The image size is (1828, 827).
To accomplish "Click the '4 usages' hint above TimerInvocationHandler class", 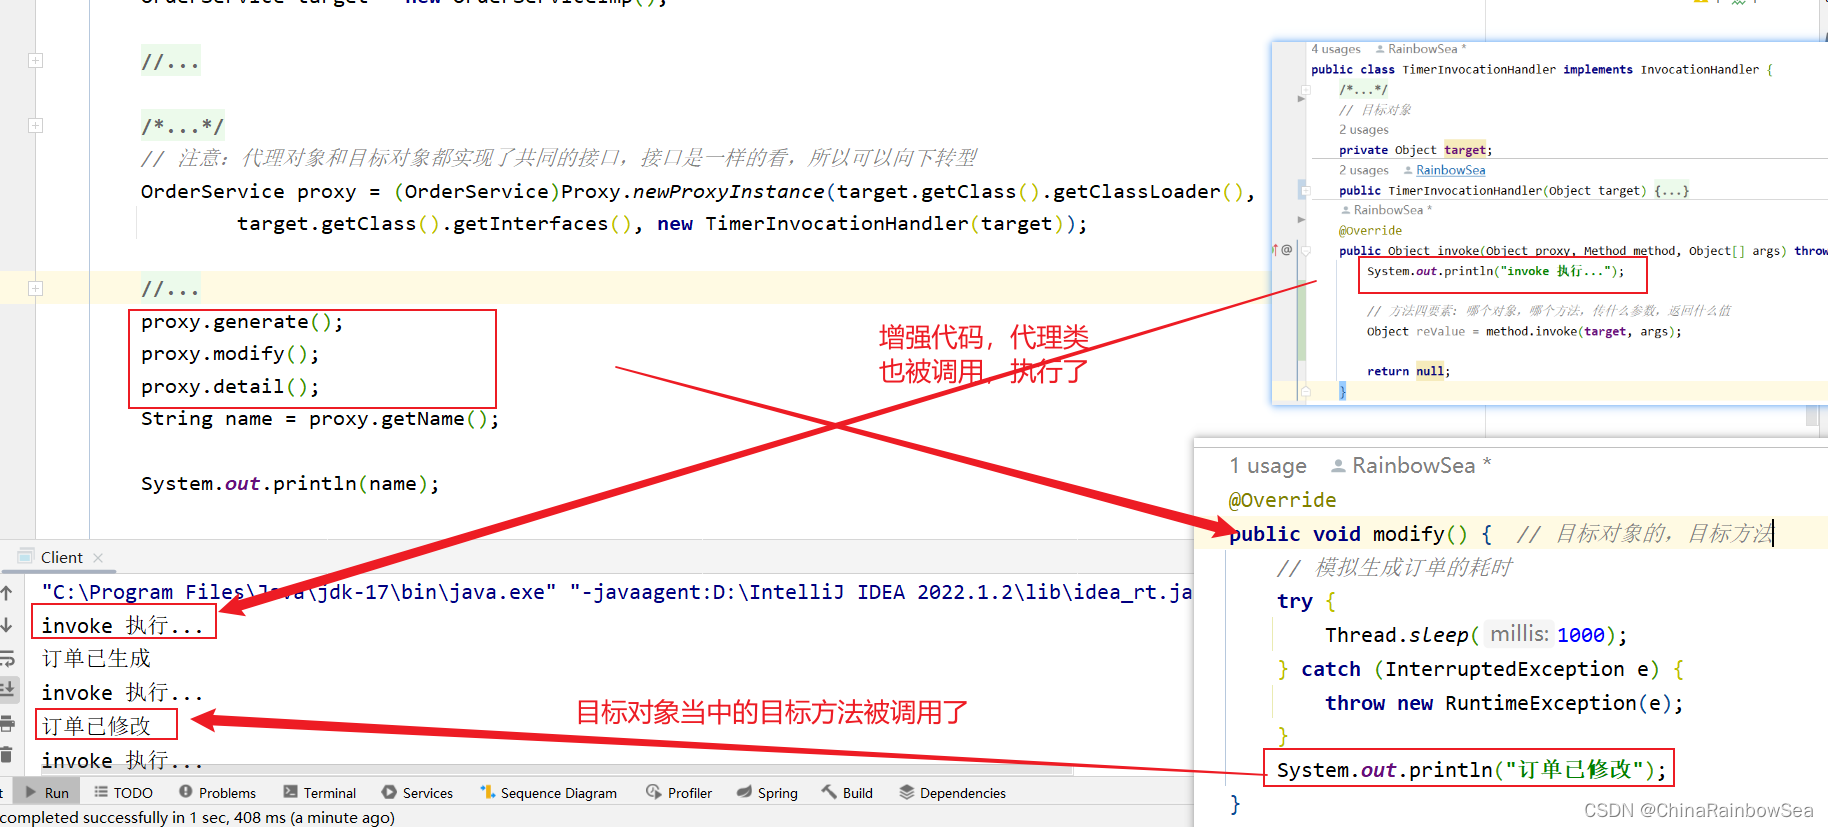I will pos(1336,49).
